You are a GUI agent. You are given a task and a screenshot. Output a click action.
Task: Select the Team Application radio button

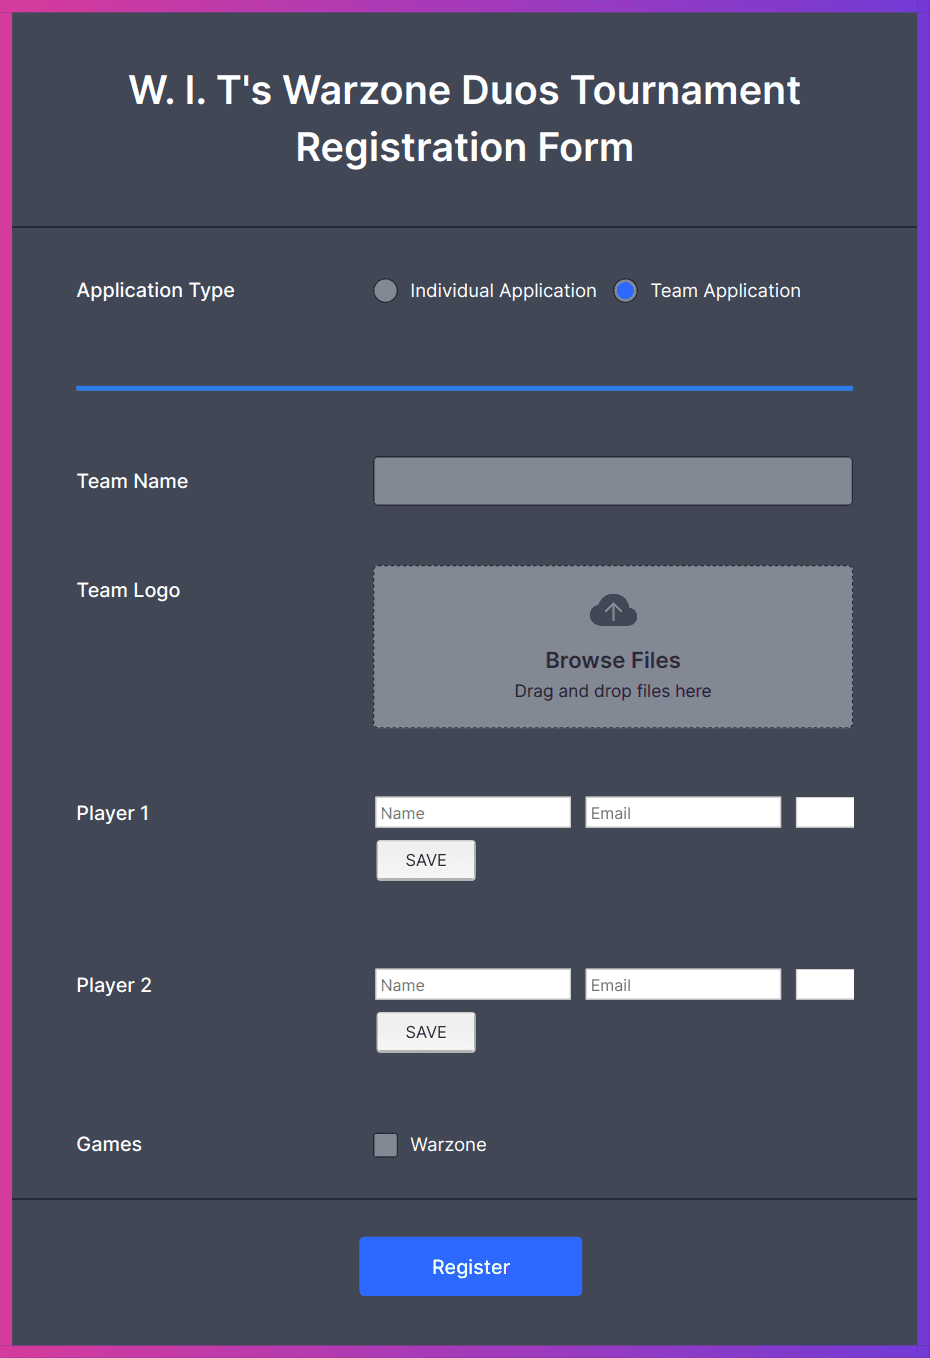[x=625, y=291]
